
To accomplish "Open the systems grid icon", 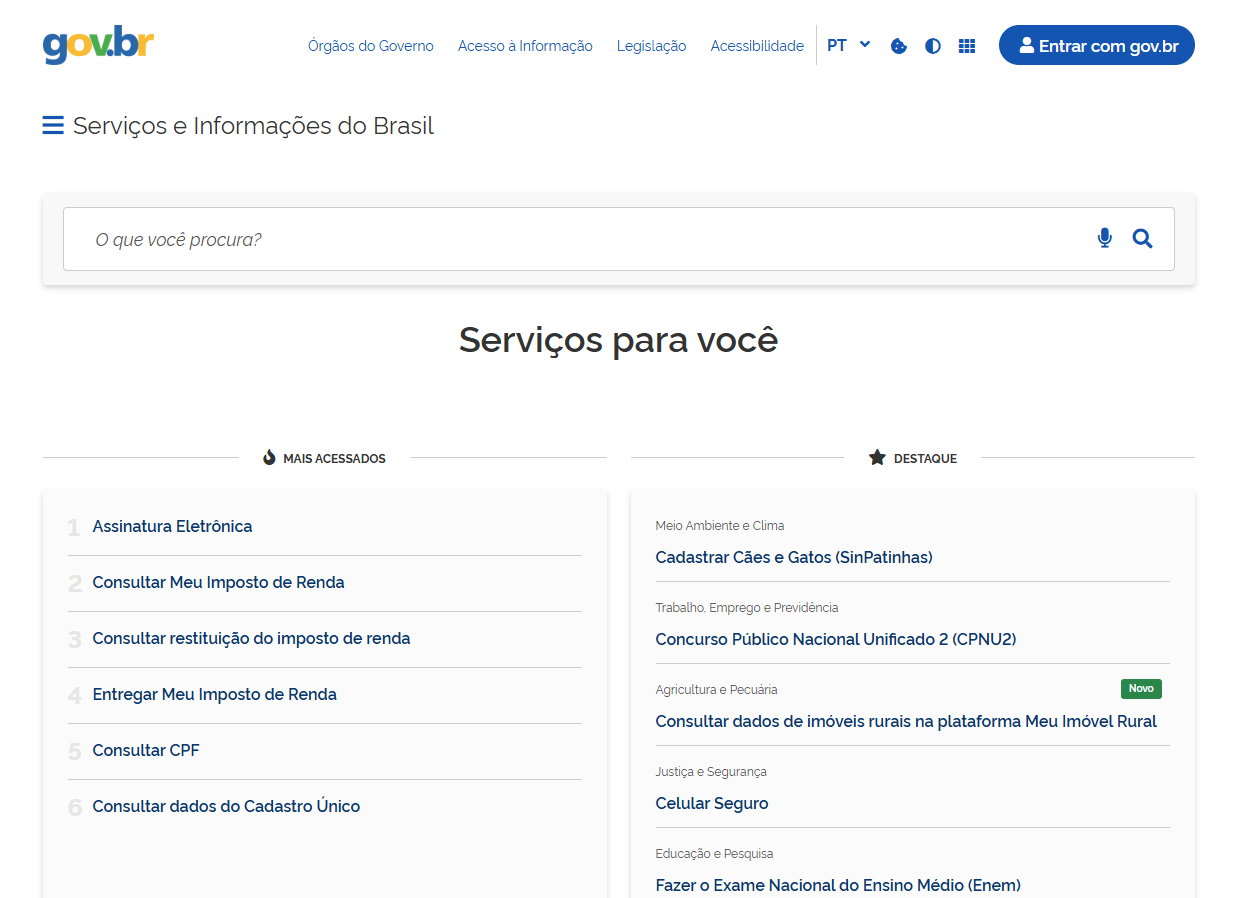I will coord(967,46).
